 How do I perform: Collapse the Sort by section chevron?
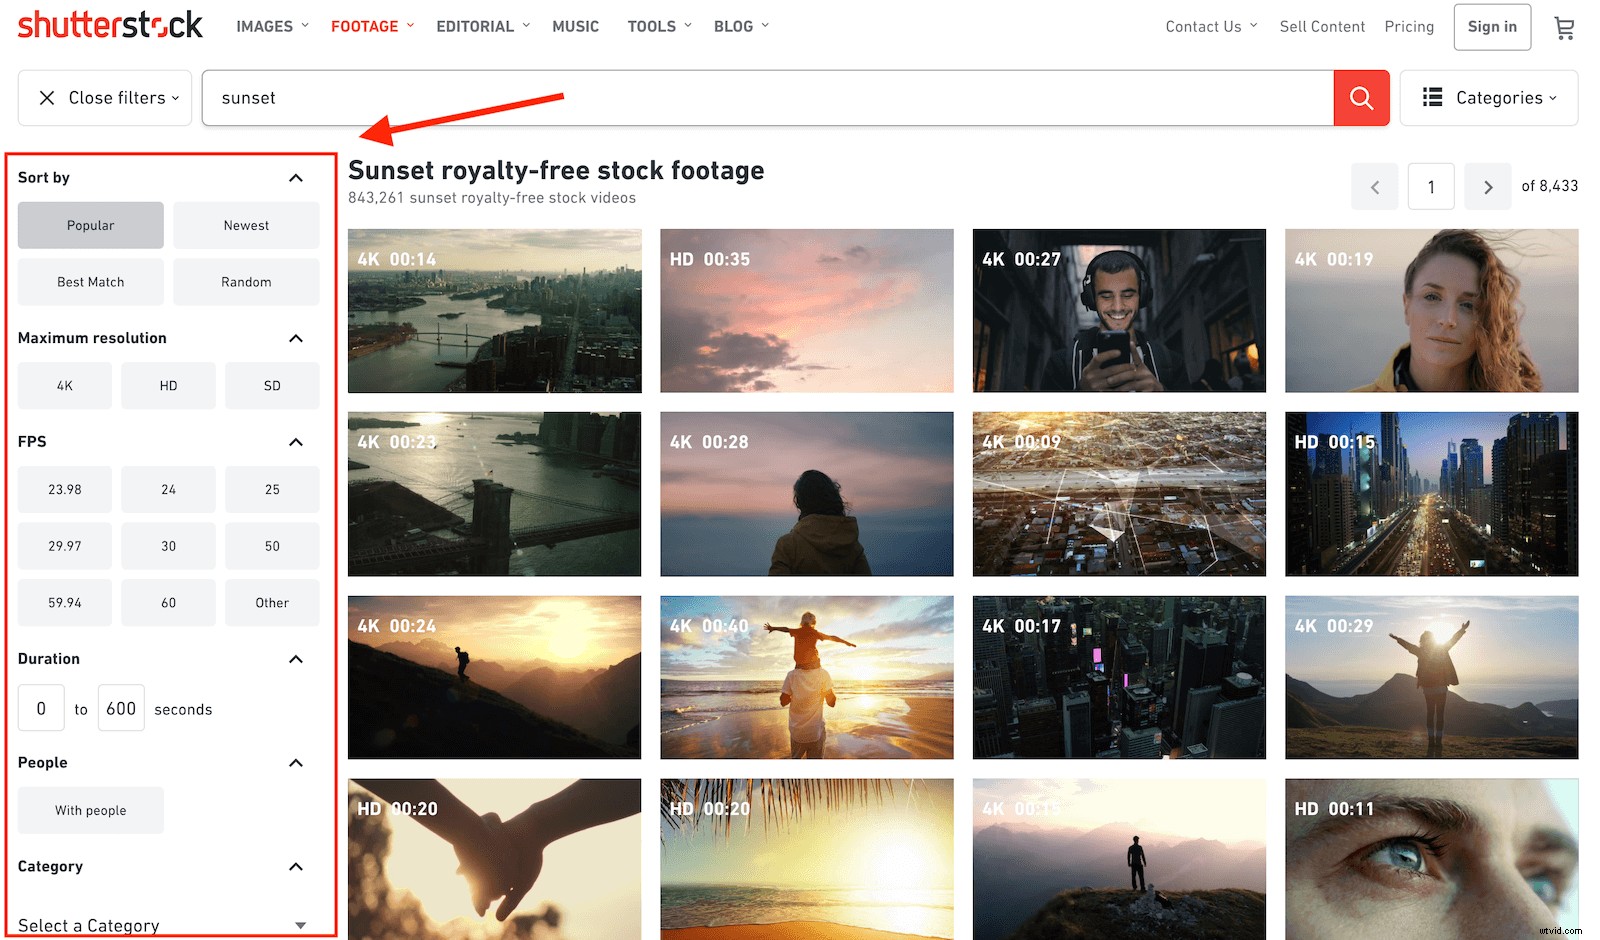point(296,177)
